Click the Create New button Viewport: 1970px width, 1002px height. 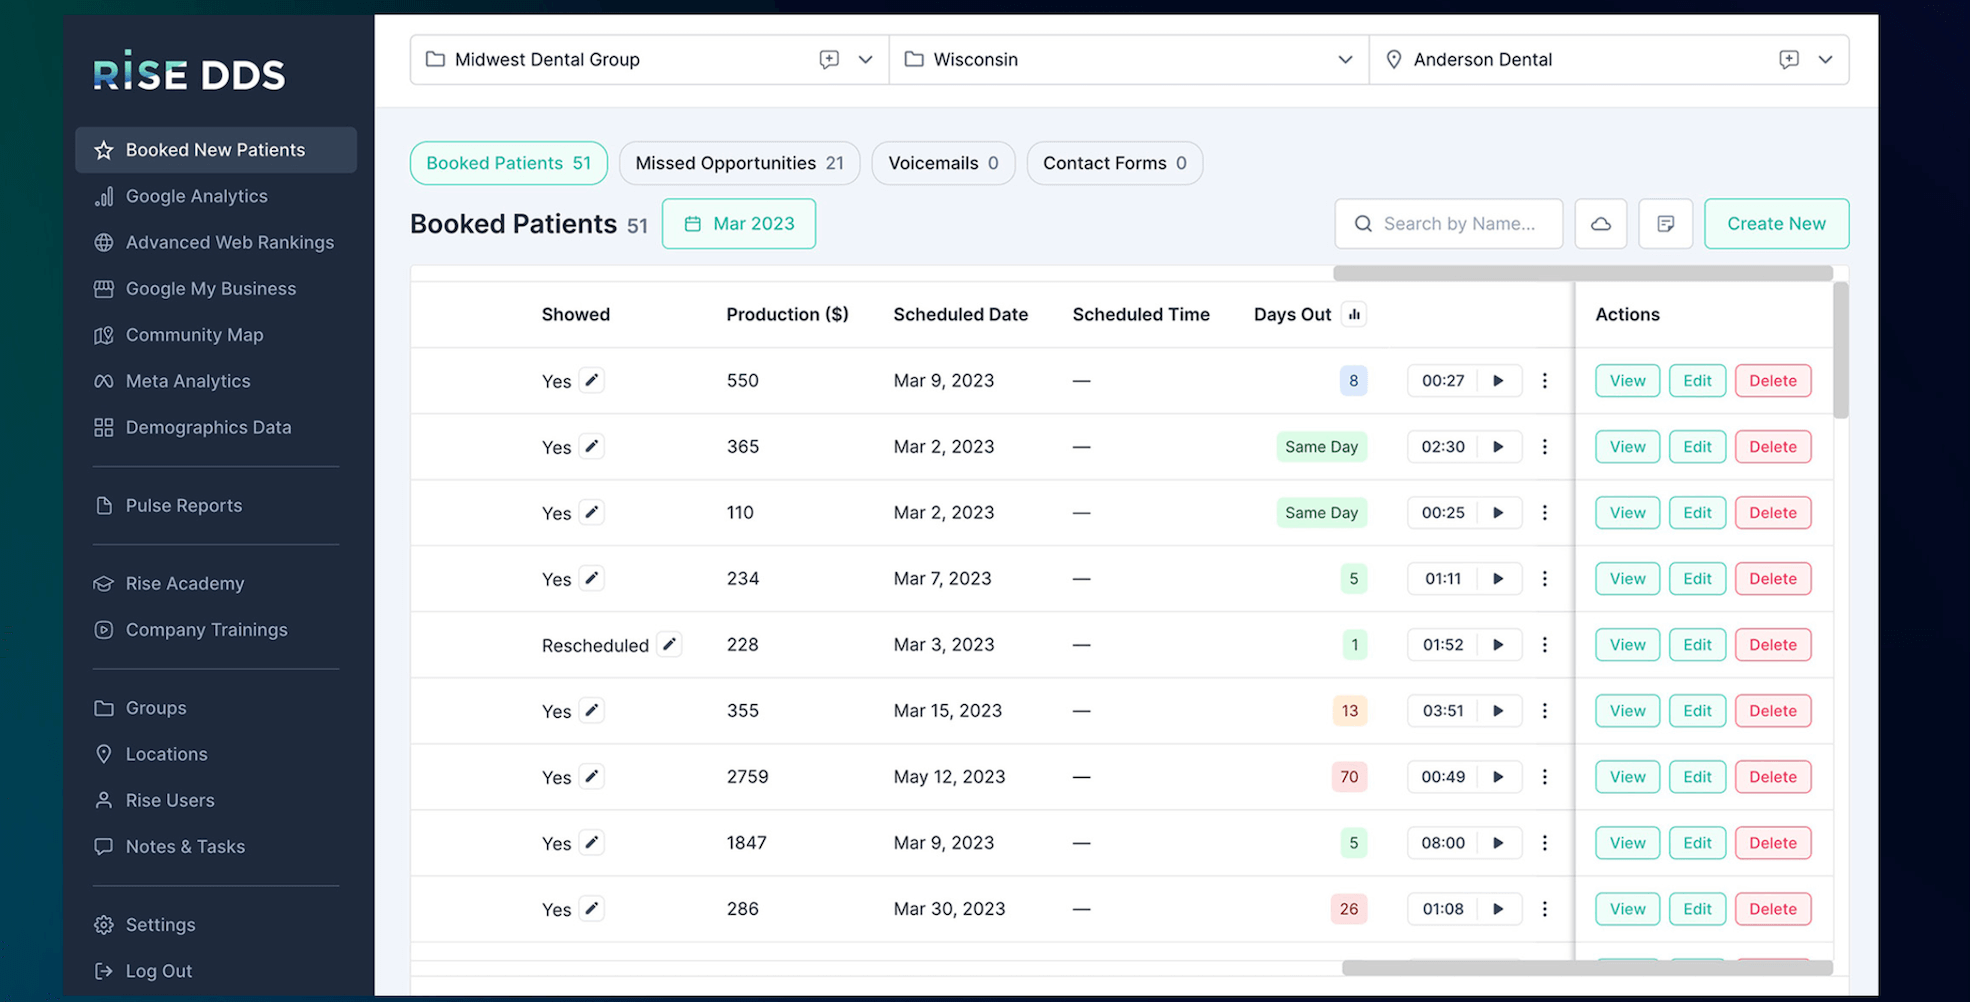tap(1776, 224)
